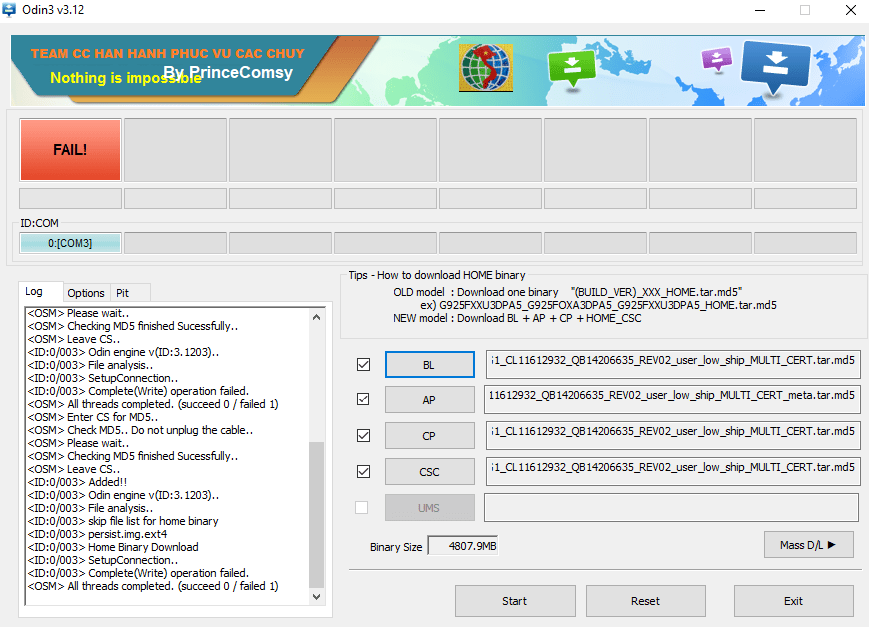Click the Odin3 app icon in title bar
The image size is (869, 627).
9,10
